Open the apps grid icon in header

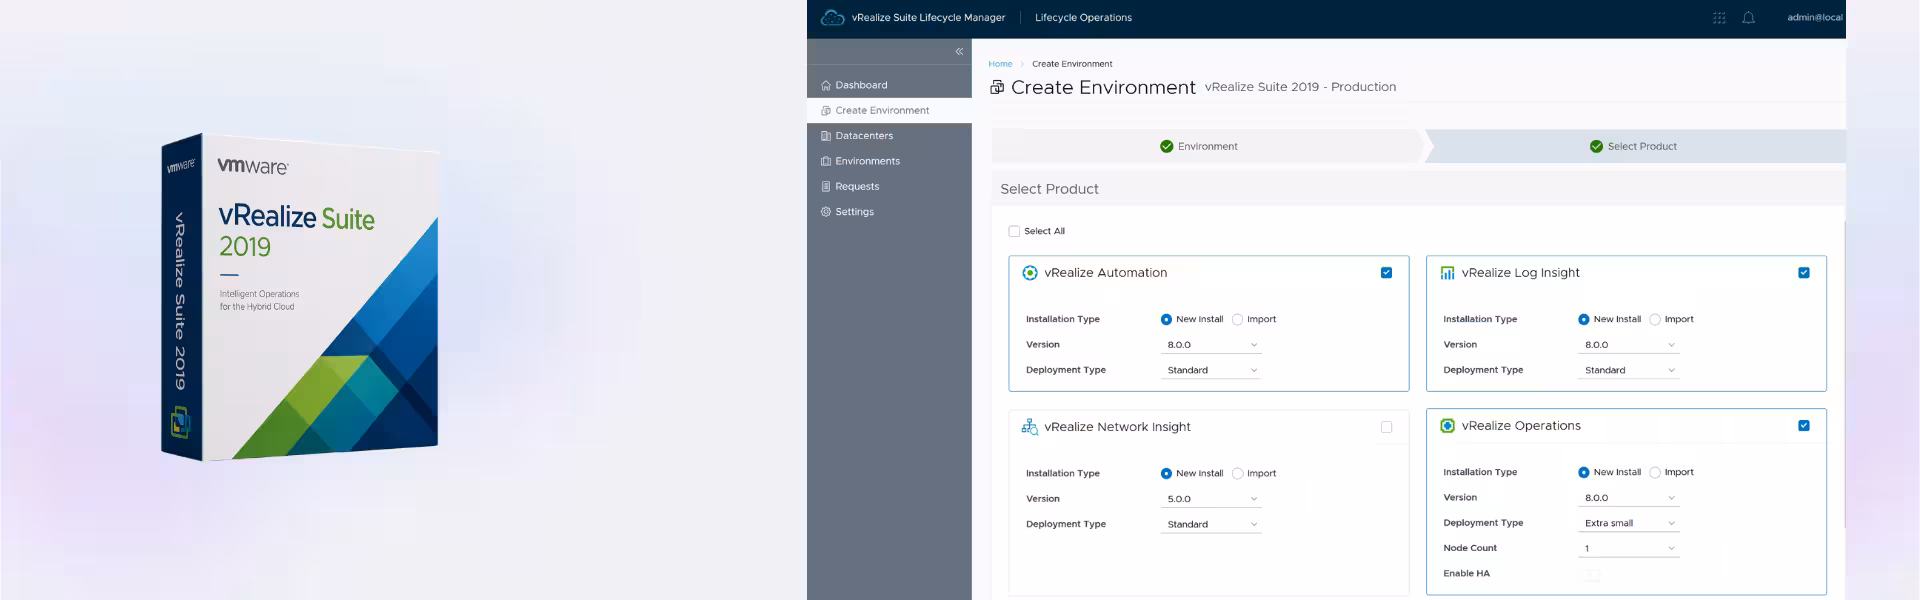coord(1719,18)
